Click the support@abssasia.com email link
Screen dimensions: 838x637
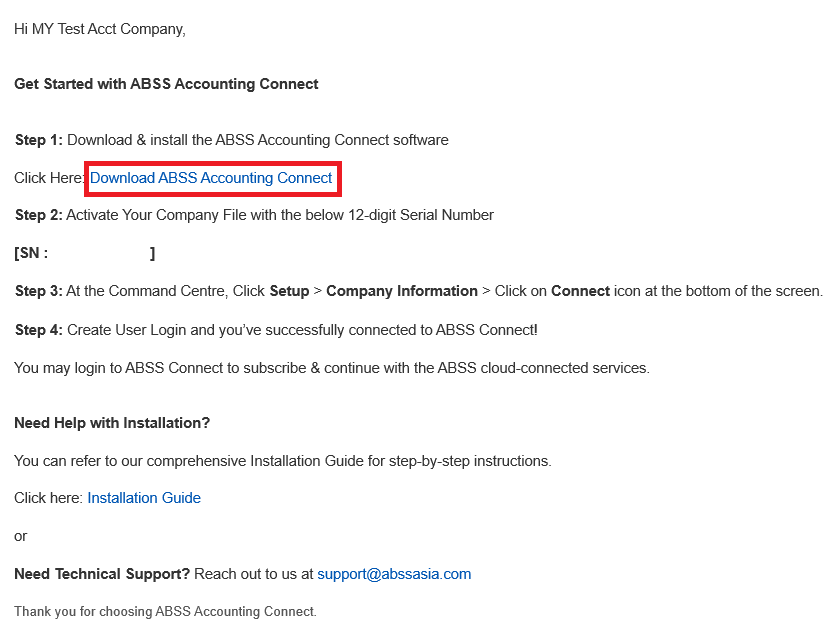tap(394, 574)
